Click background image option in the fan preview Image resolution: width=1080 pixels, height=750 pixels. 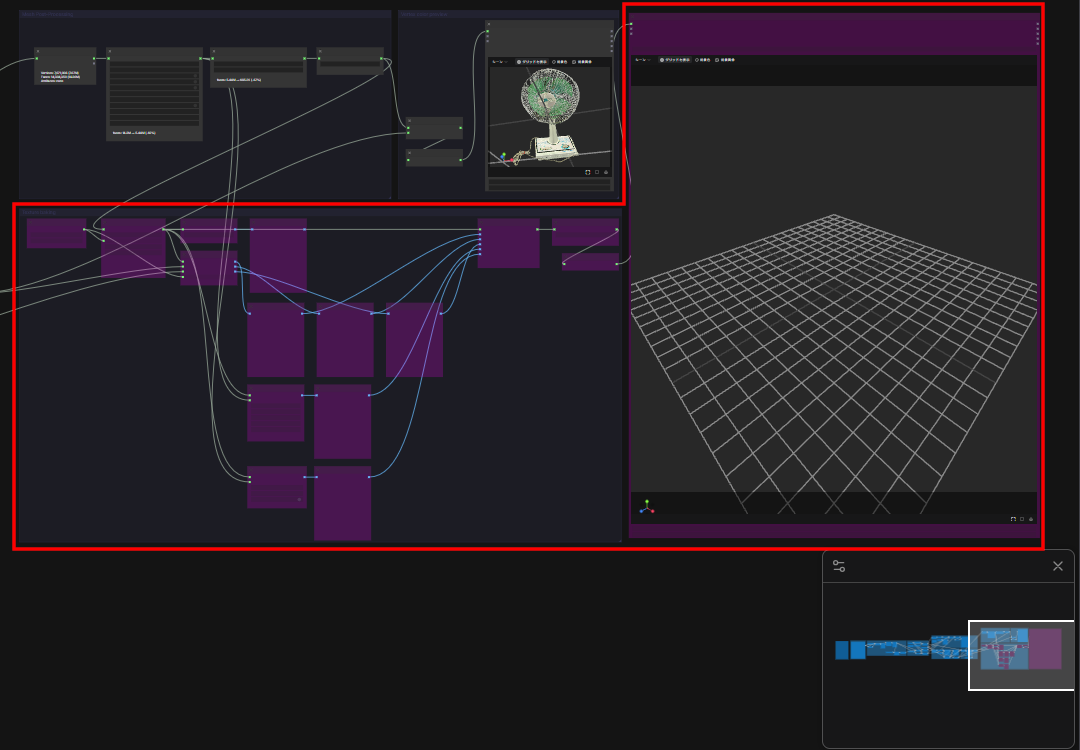pyautogui.click(x=582, y=62)
